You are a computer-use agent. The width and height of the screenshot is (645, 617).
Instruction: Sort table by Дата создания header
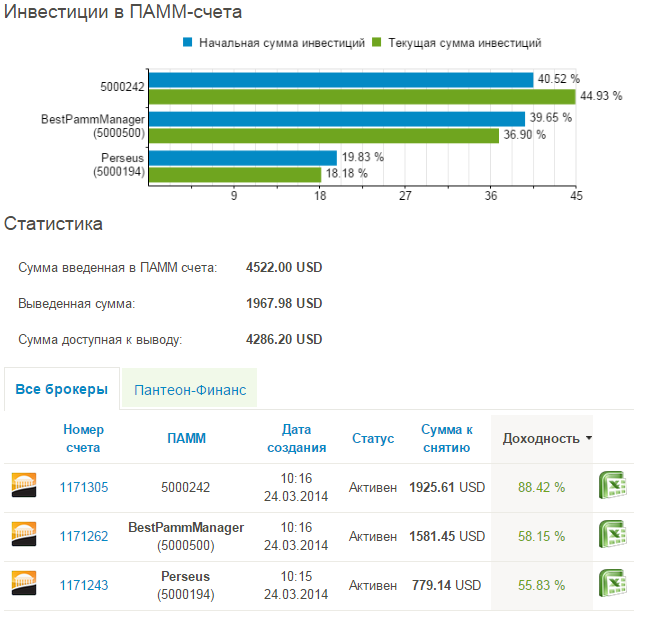(x=297, y=438)
